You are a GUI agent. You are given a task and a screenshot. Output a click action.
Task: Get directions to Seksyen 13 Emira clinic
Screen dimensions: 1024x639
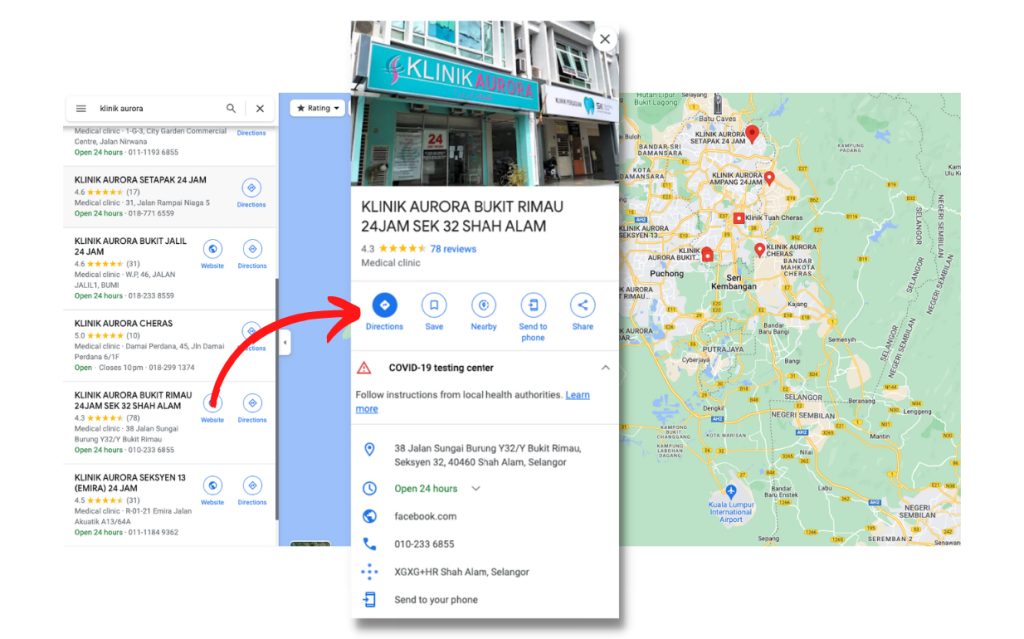click(x=252, y=491)
